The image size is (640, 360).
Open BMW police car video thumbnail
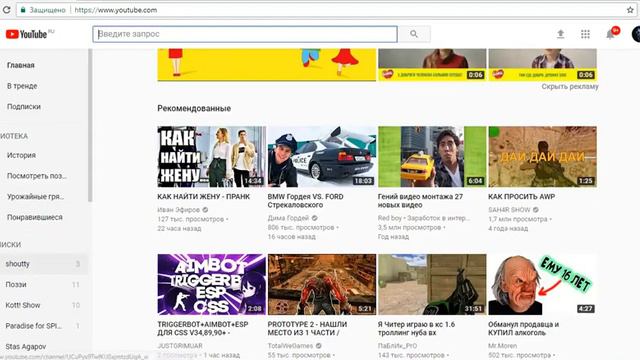[x=322, y=157]
